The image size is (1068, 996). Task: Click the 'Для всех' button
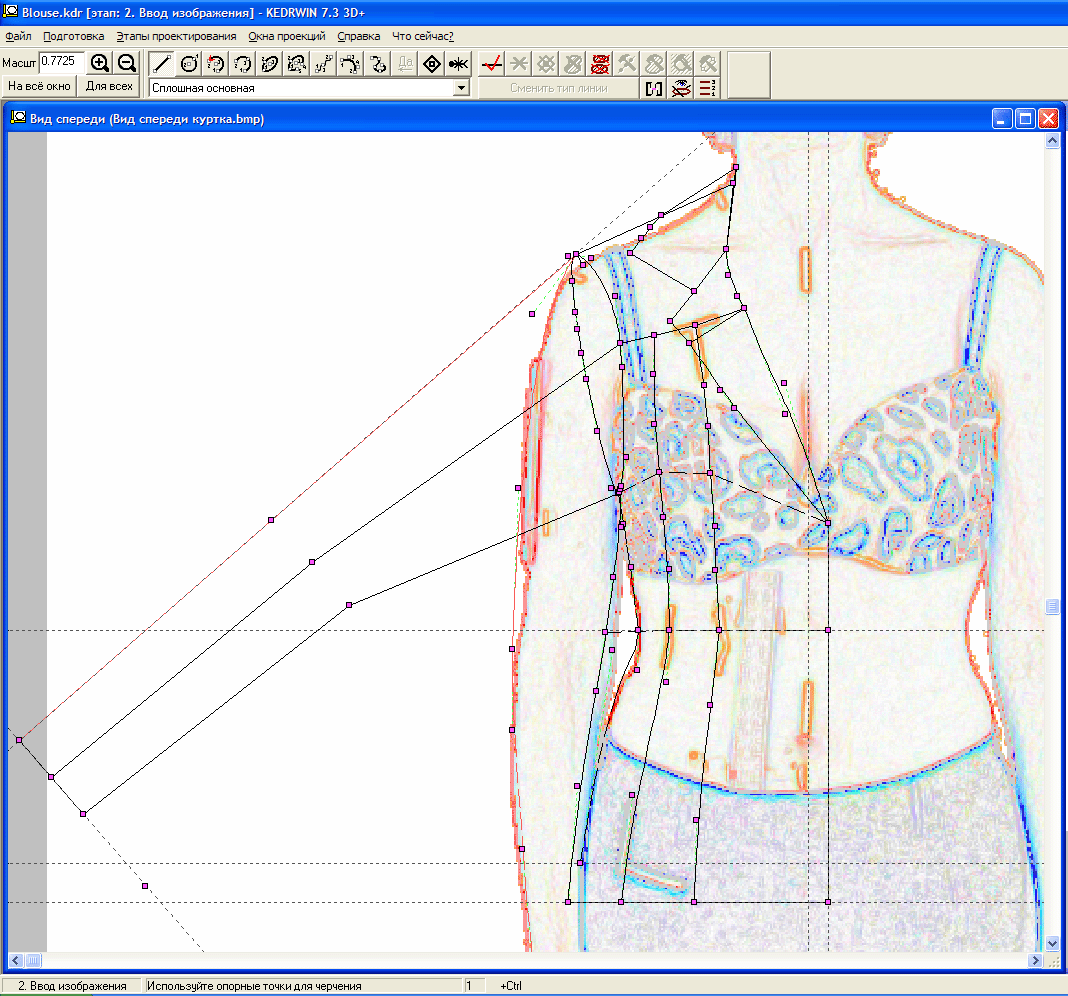pyautogui.click(x=109, y=86)
